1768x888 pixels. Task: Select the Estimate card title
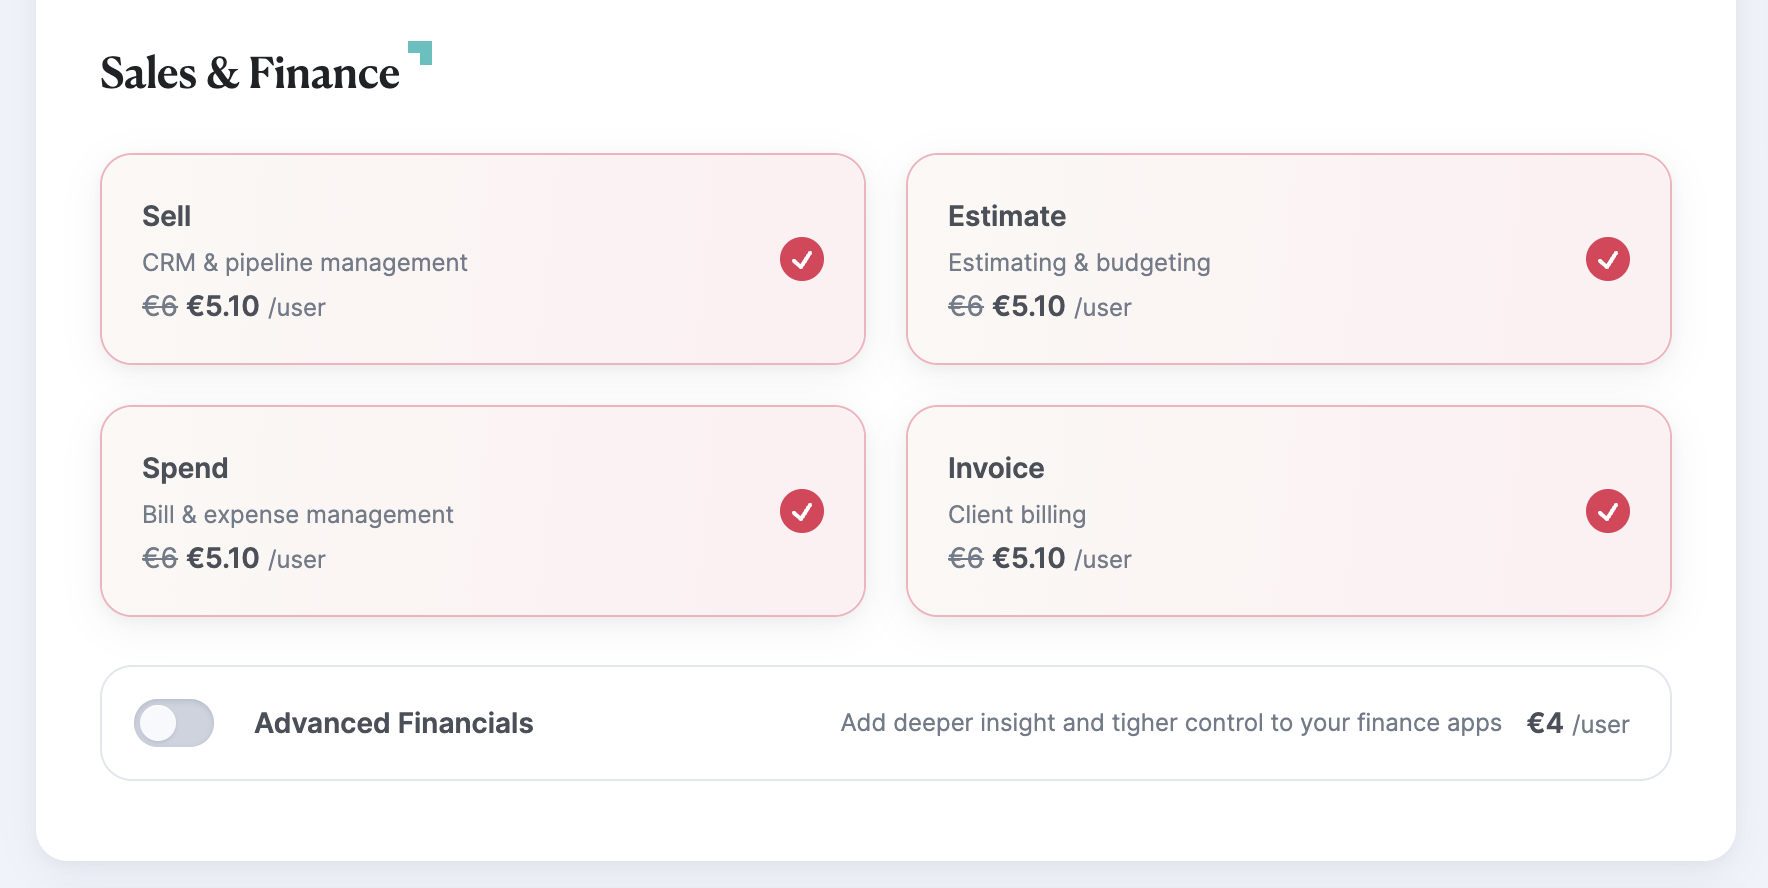(1007, 216)
